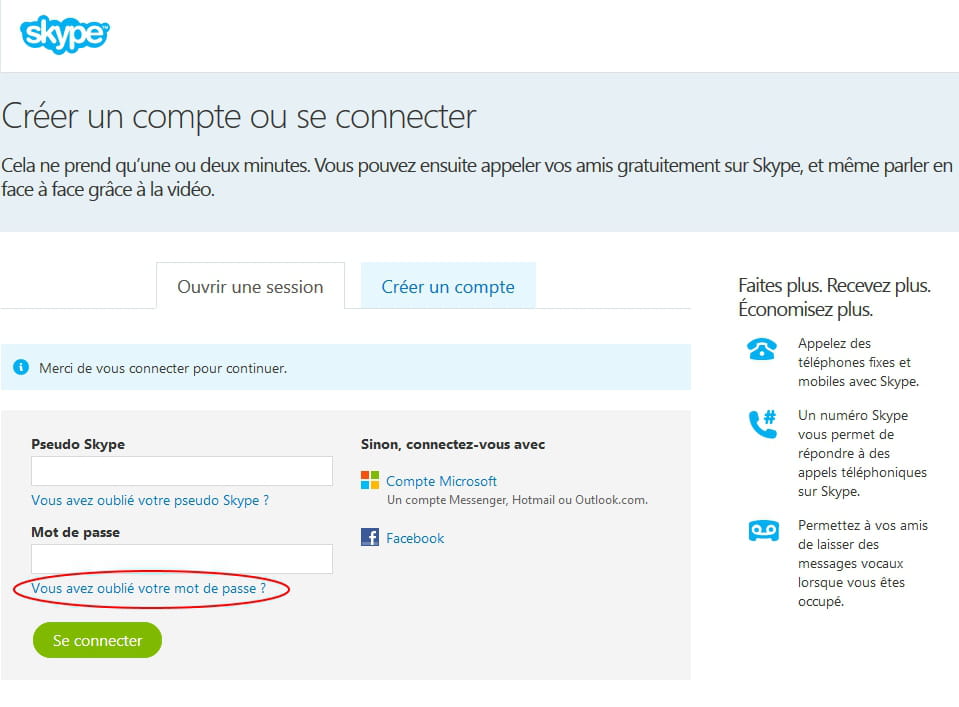Click the Skype logo
Viewport: 959px width, 707px height.
[x=65, y=34]
